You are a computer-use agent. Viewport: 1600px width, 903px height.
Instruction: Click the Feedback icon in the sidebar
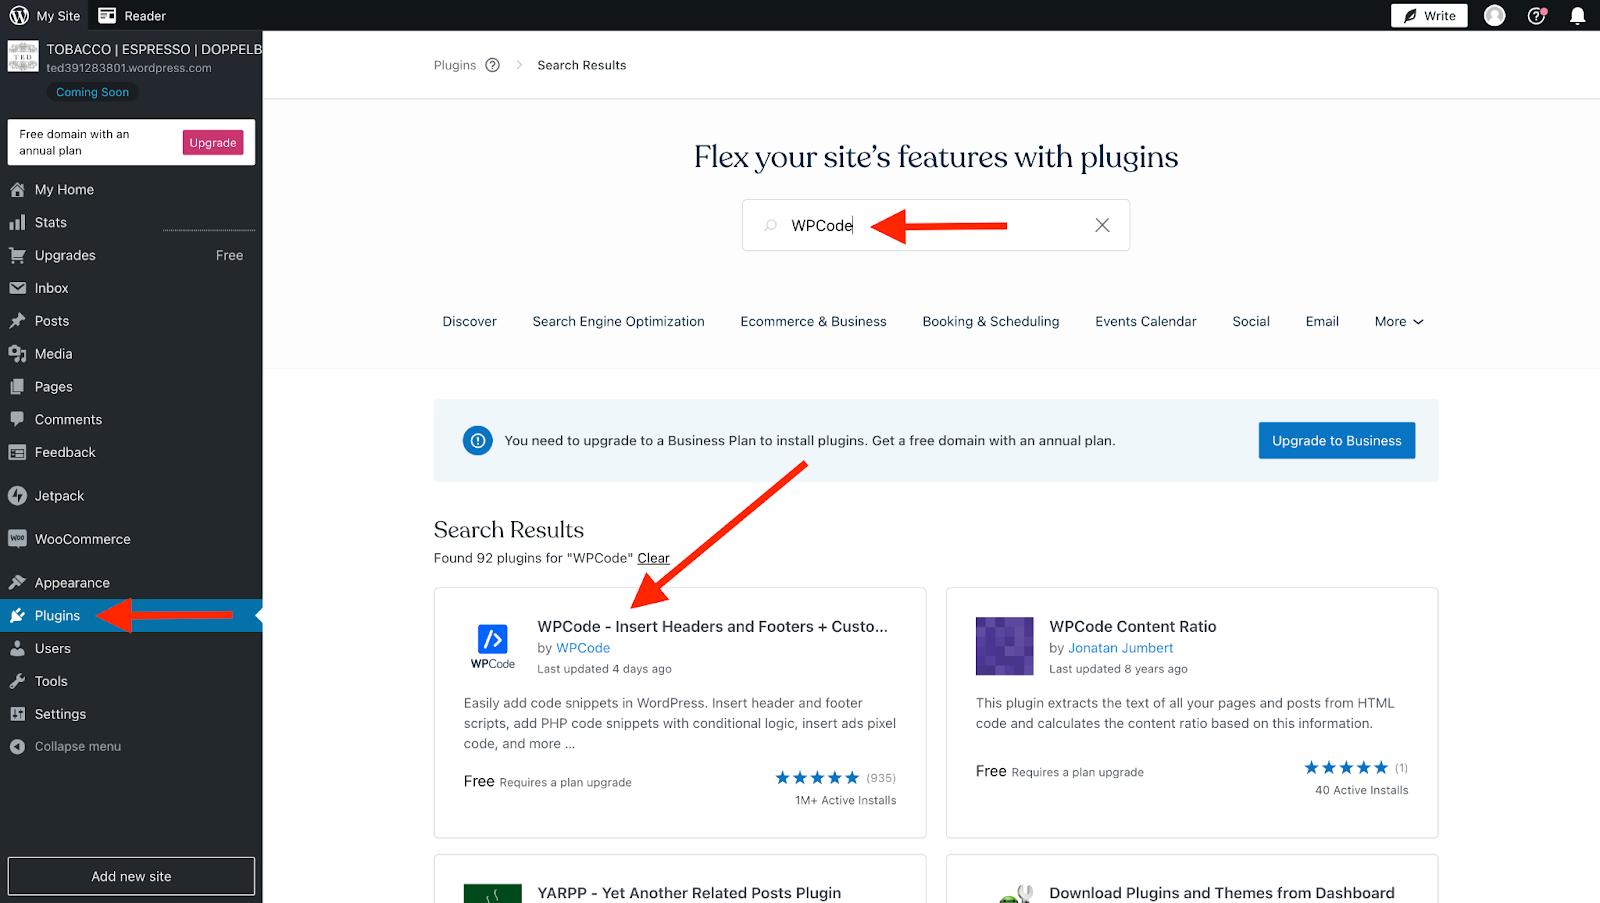(17, 452)
